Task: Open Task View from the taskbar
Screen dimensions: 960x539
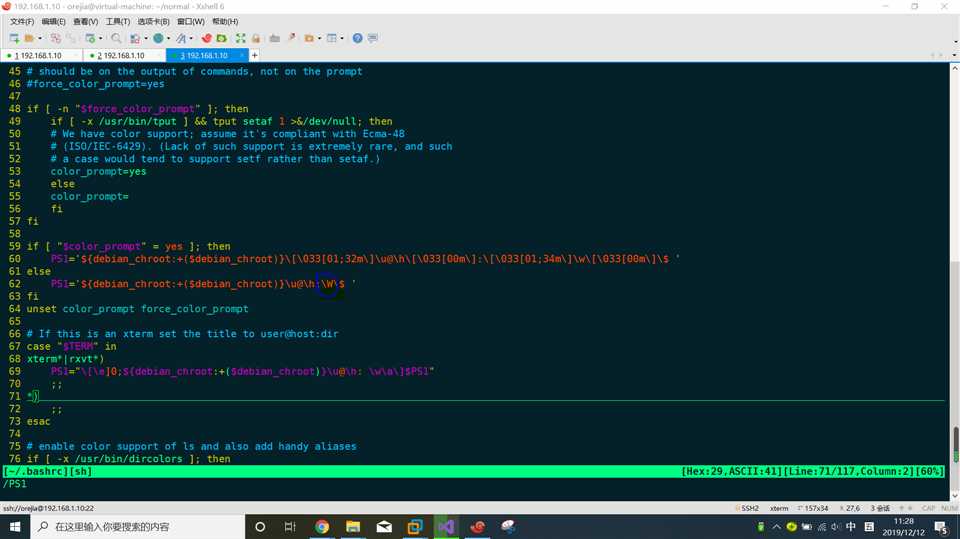Action: pyautogui.click(x=290, y=527)
